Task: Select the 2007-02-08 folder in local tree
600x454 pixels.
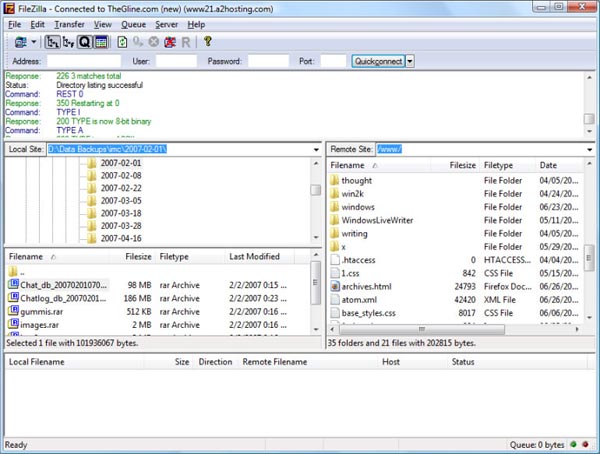Action: 121,176
